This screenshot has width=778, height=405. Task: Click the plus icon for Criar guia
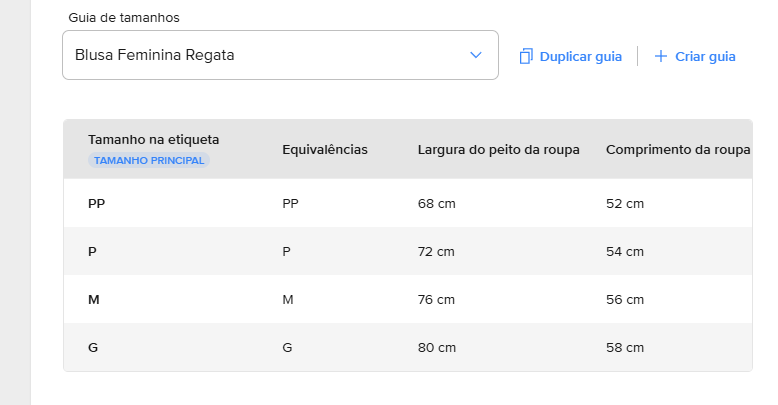click(660, 56)
